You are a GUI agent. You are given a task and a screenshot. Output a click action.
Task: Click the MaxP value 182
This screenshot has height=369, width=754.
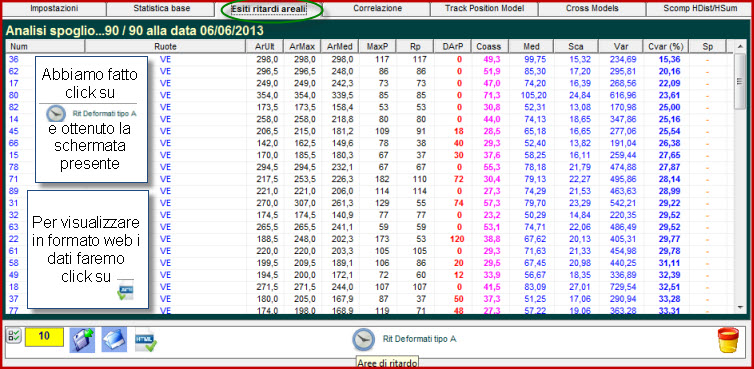pos(381,179)
